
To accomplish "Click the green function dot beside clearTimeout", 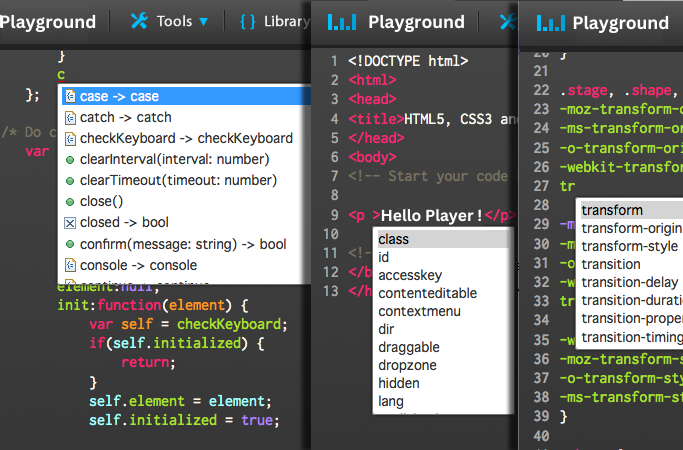I will coord(70,181).
